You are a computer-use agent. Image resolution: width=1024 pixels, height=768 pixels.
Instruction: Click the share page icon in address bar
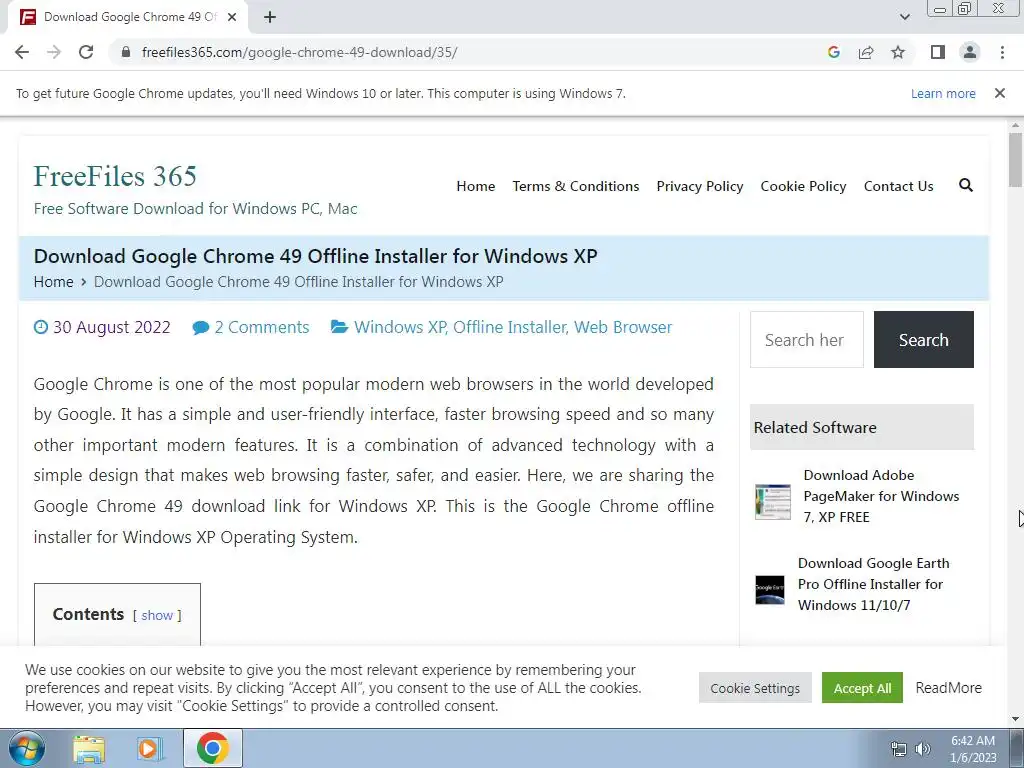pyautogui.click(x=866, y=52)
